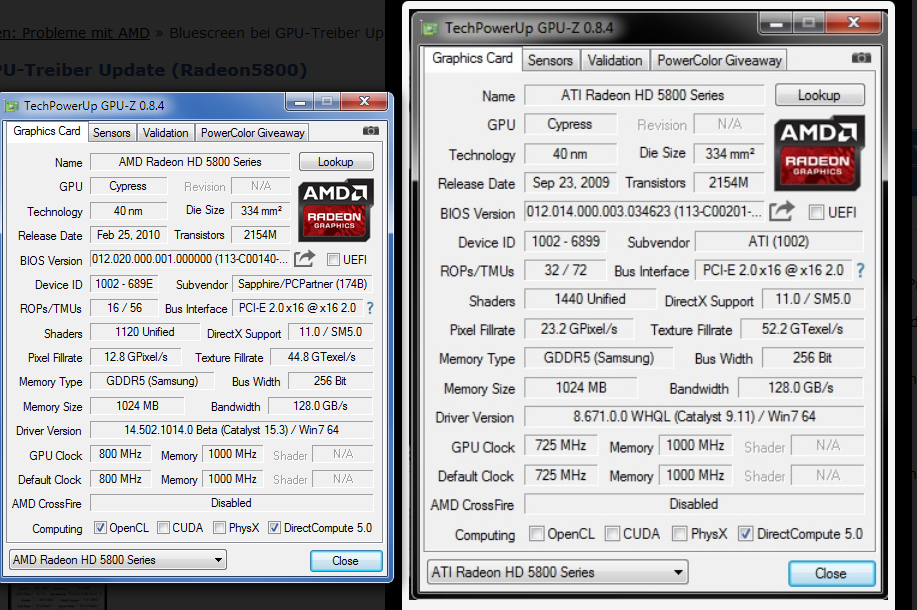
Task: Open 'Probleme mit AMD' breadcrumb link
Action: 75,33
